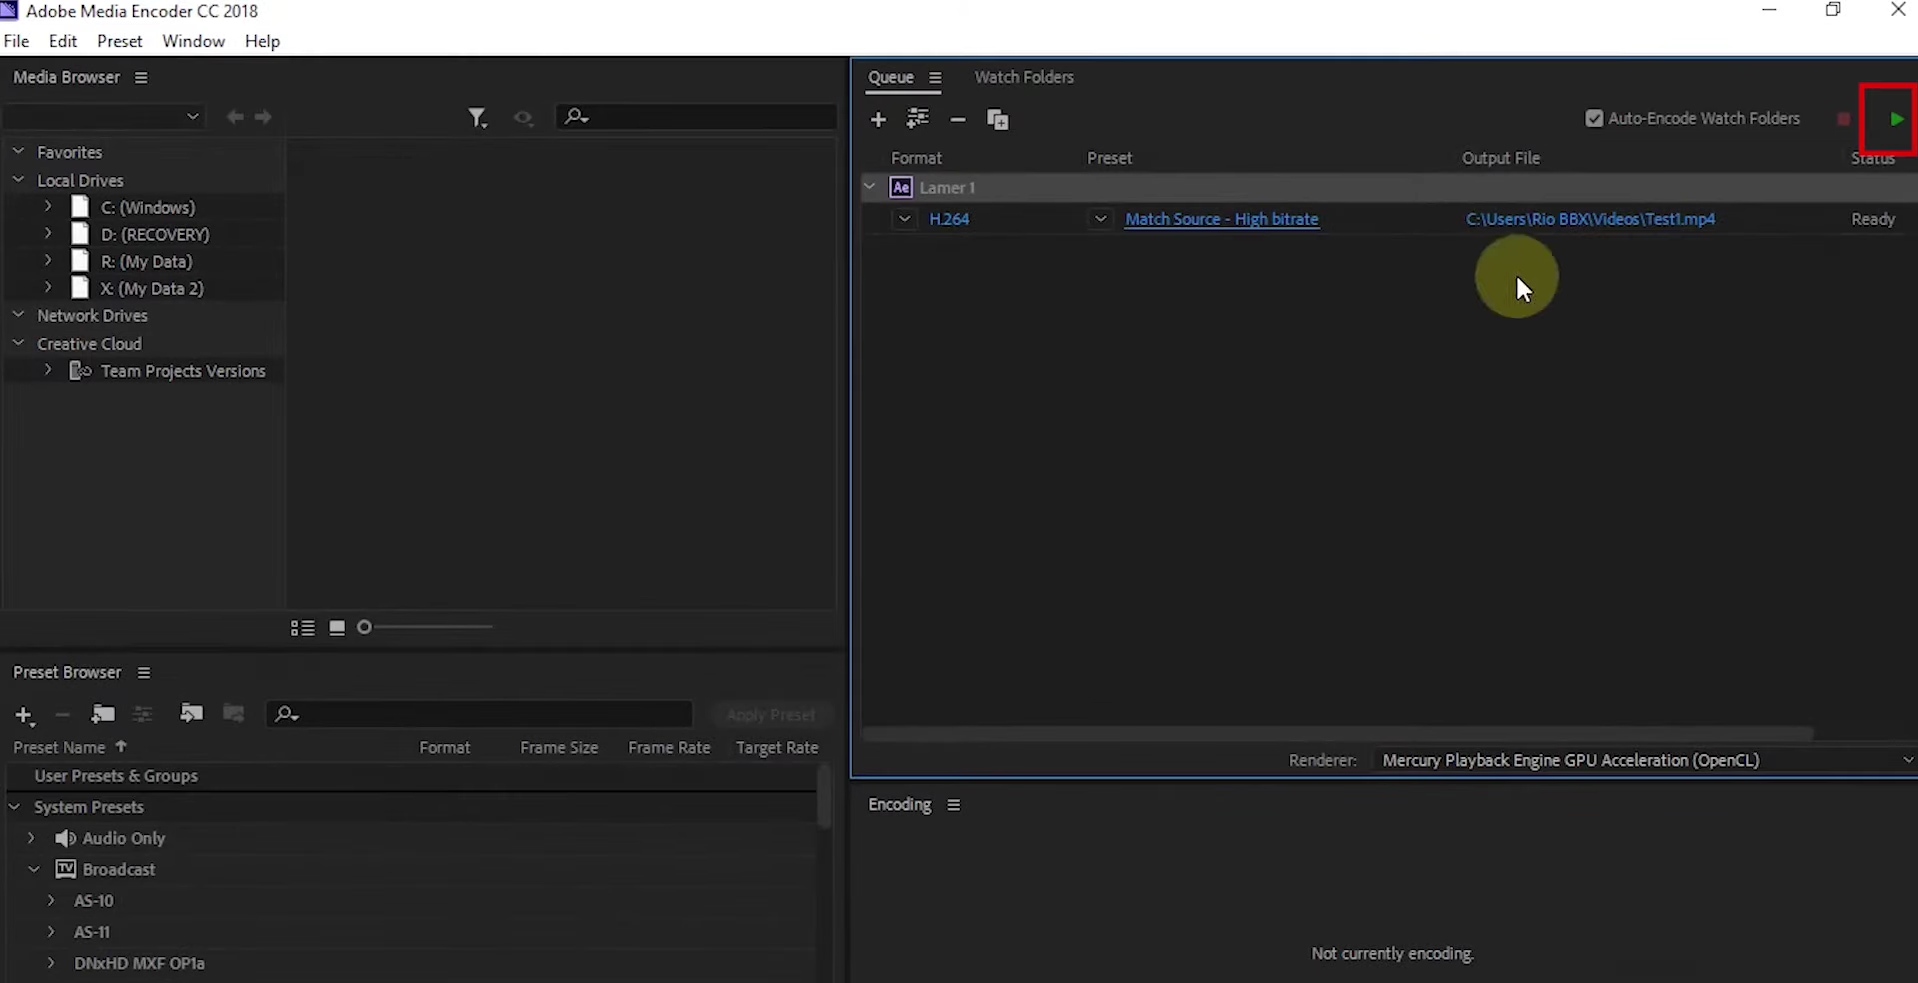Switch Media Browser to thumbnail view
Screen dimensions: 1918x983
337,628
